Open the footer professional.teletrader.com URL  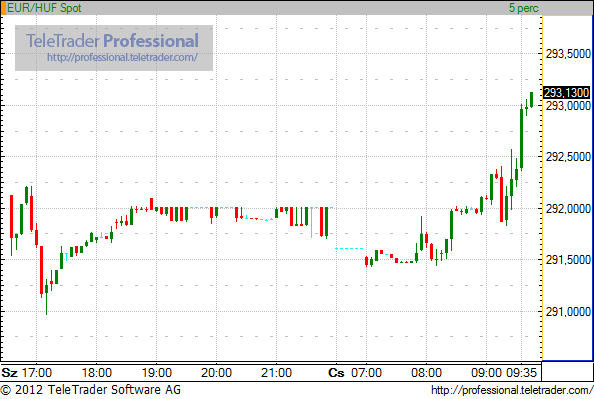(512, 390)
